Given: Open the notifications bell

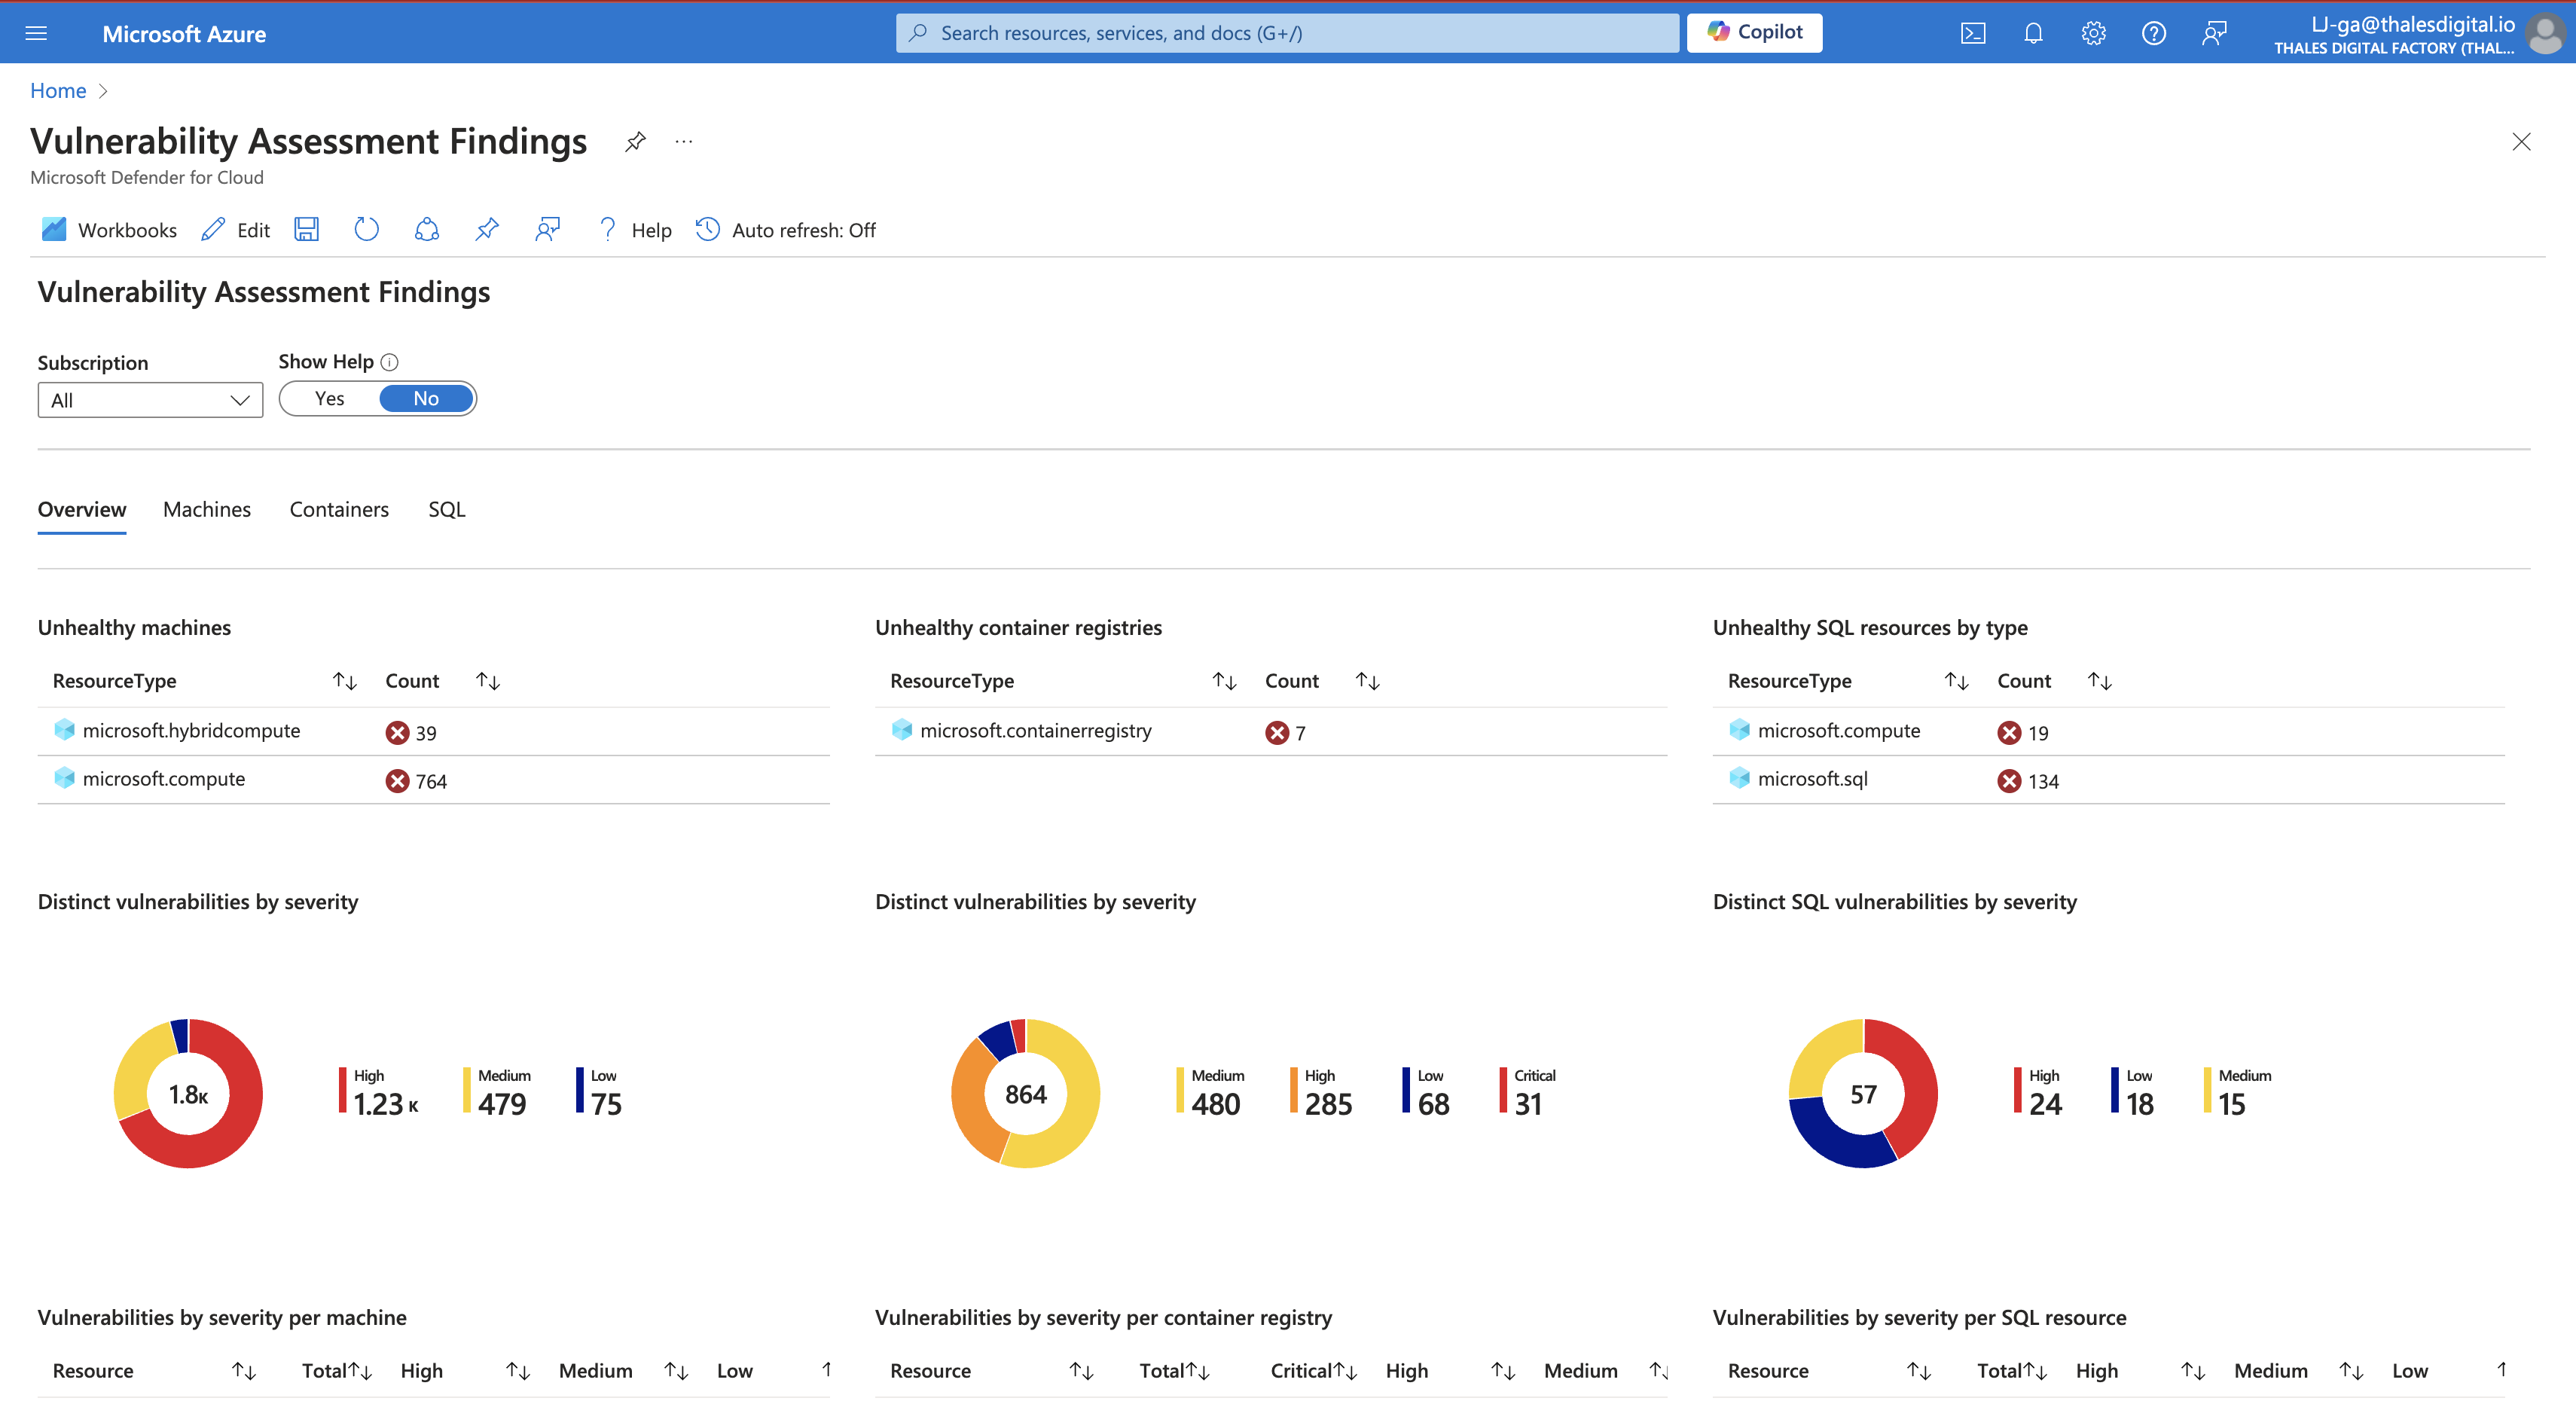Looking at the screenshot, I should click(2032, 33).
